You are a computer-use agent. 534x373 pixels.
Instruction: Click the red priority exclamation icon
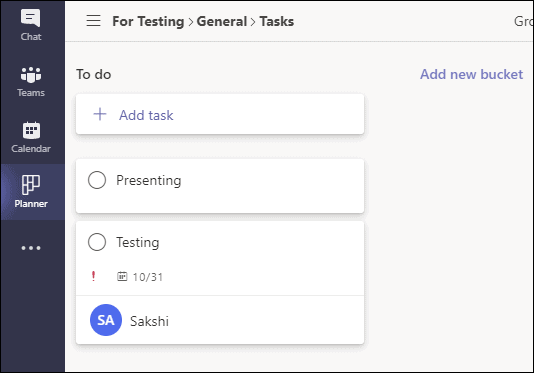pyautogui.click(x=93, y=276)
